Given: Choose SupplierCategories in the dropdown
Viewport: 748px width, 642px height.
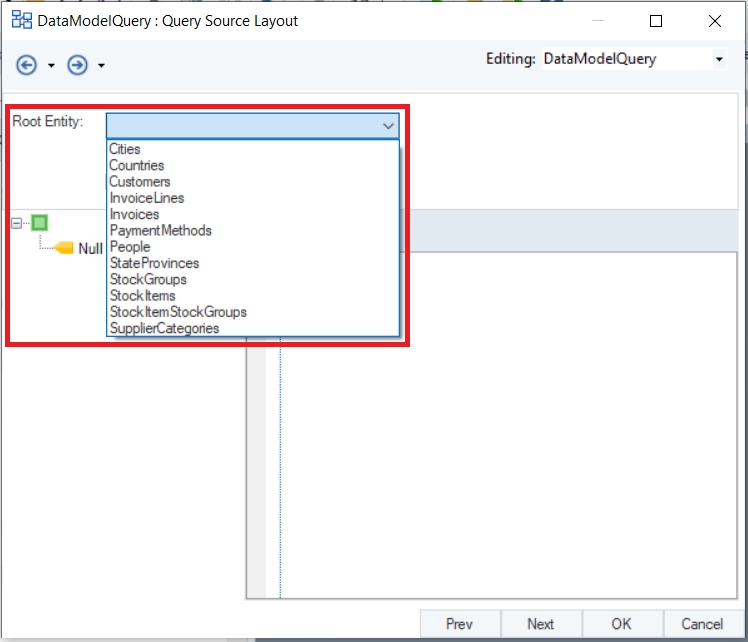Looking at the screenshot, I should click(165, 328).
